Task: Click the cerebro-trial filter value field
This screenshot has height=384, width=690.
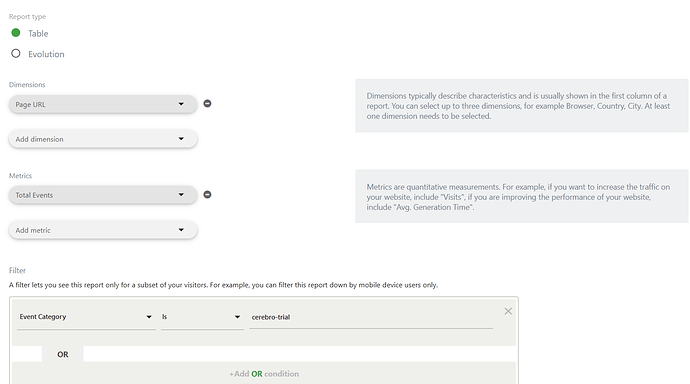Action: point(371,317)
